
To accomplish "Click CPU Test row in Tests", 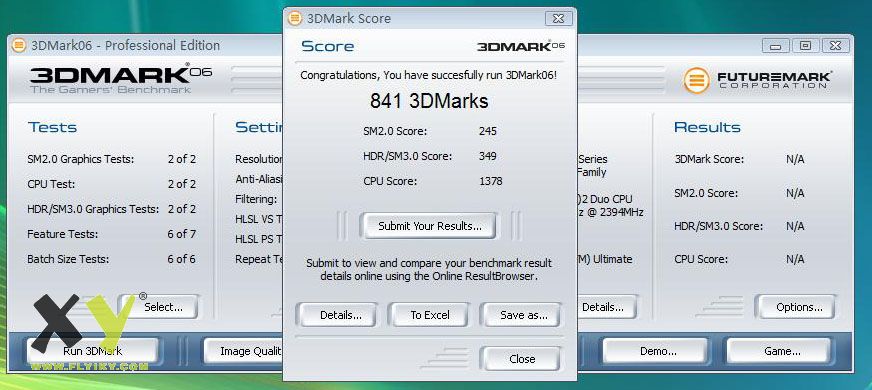I will pos(111,184).
